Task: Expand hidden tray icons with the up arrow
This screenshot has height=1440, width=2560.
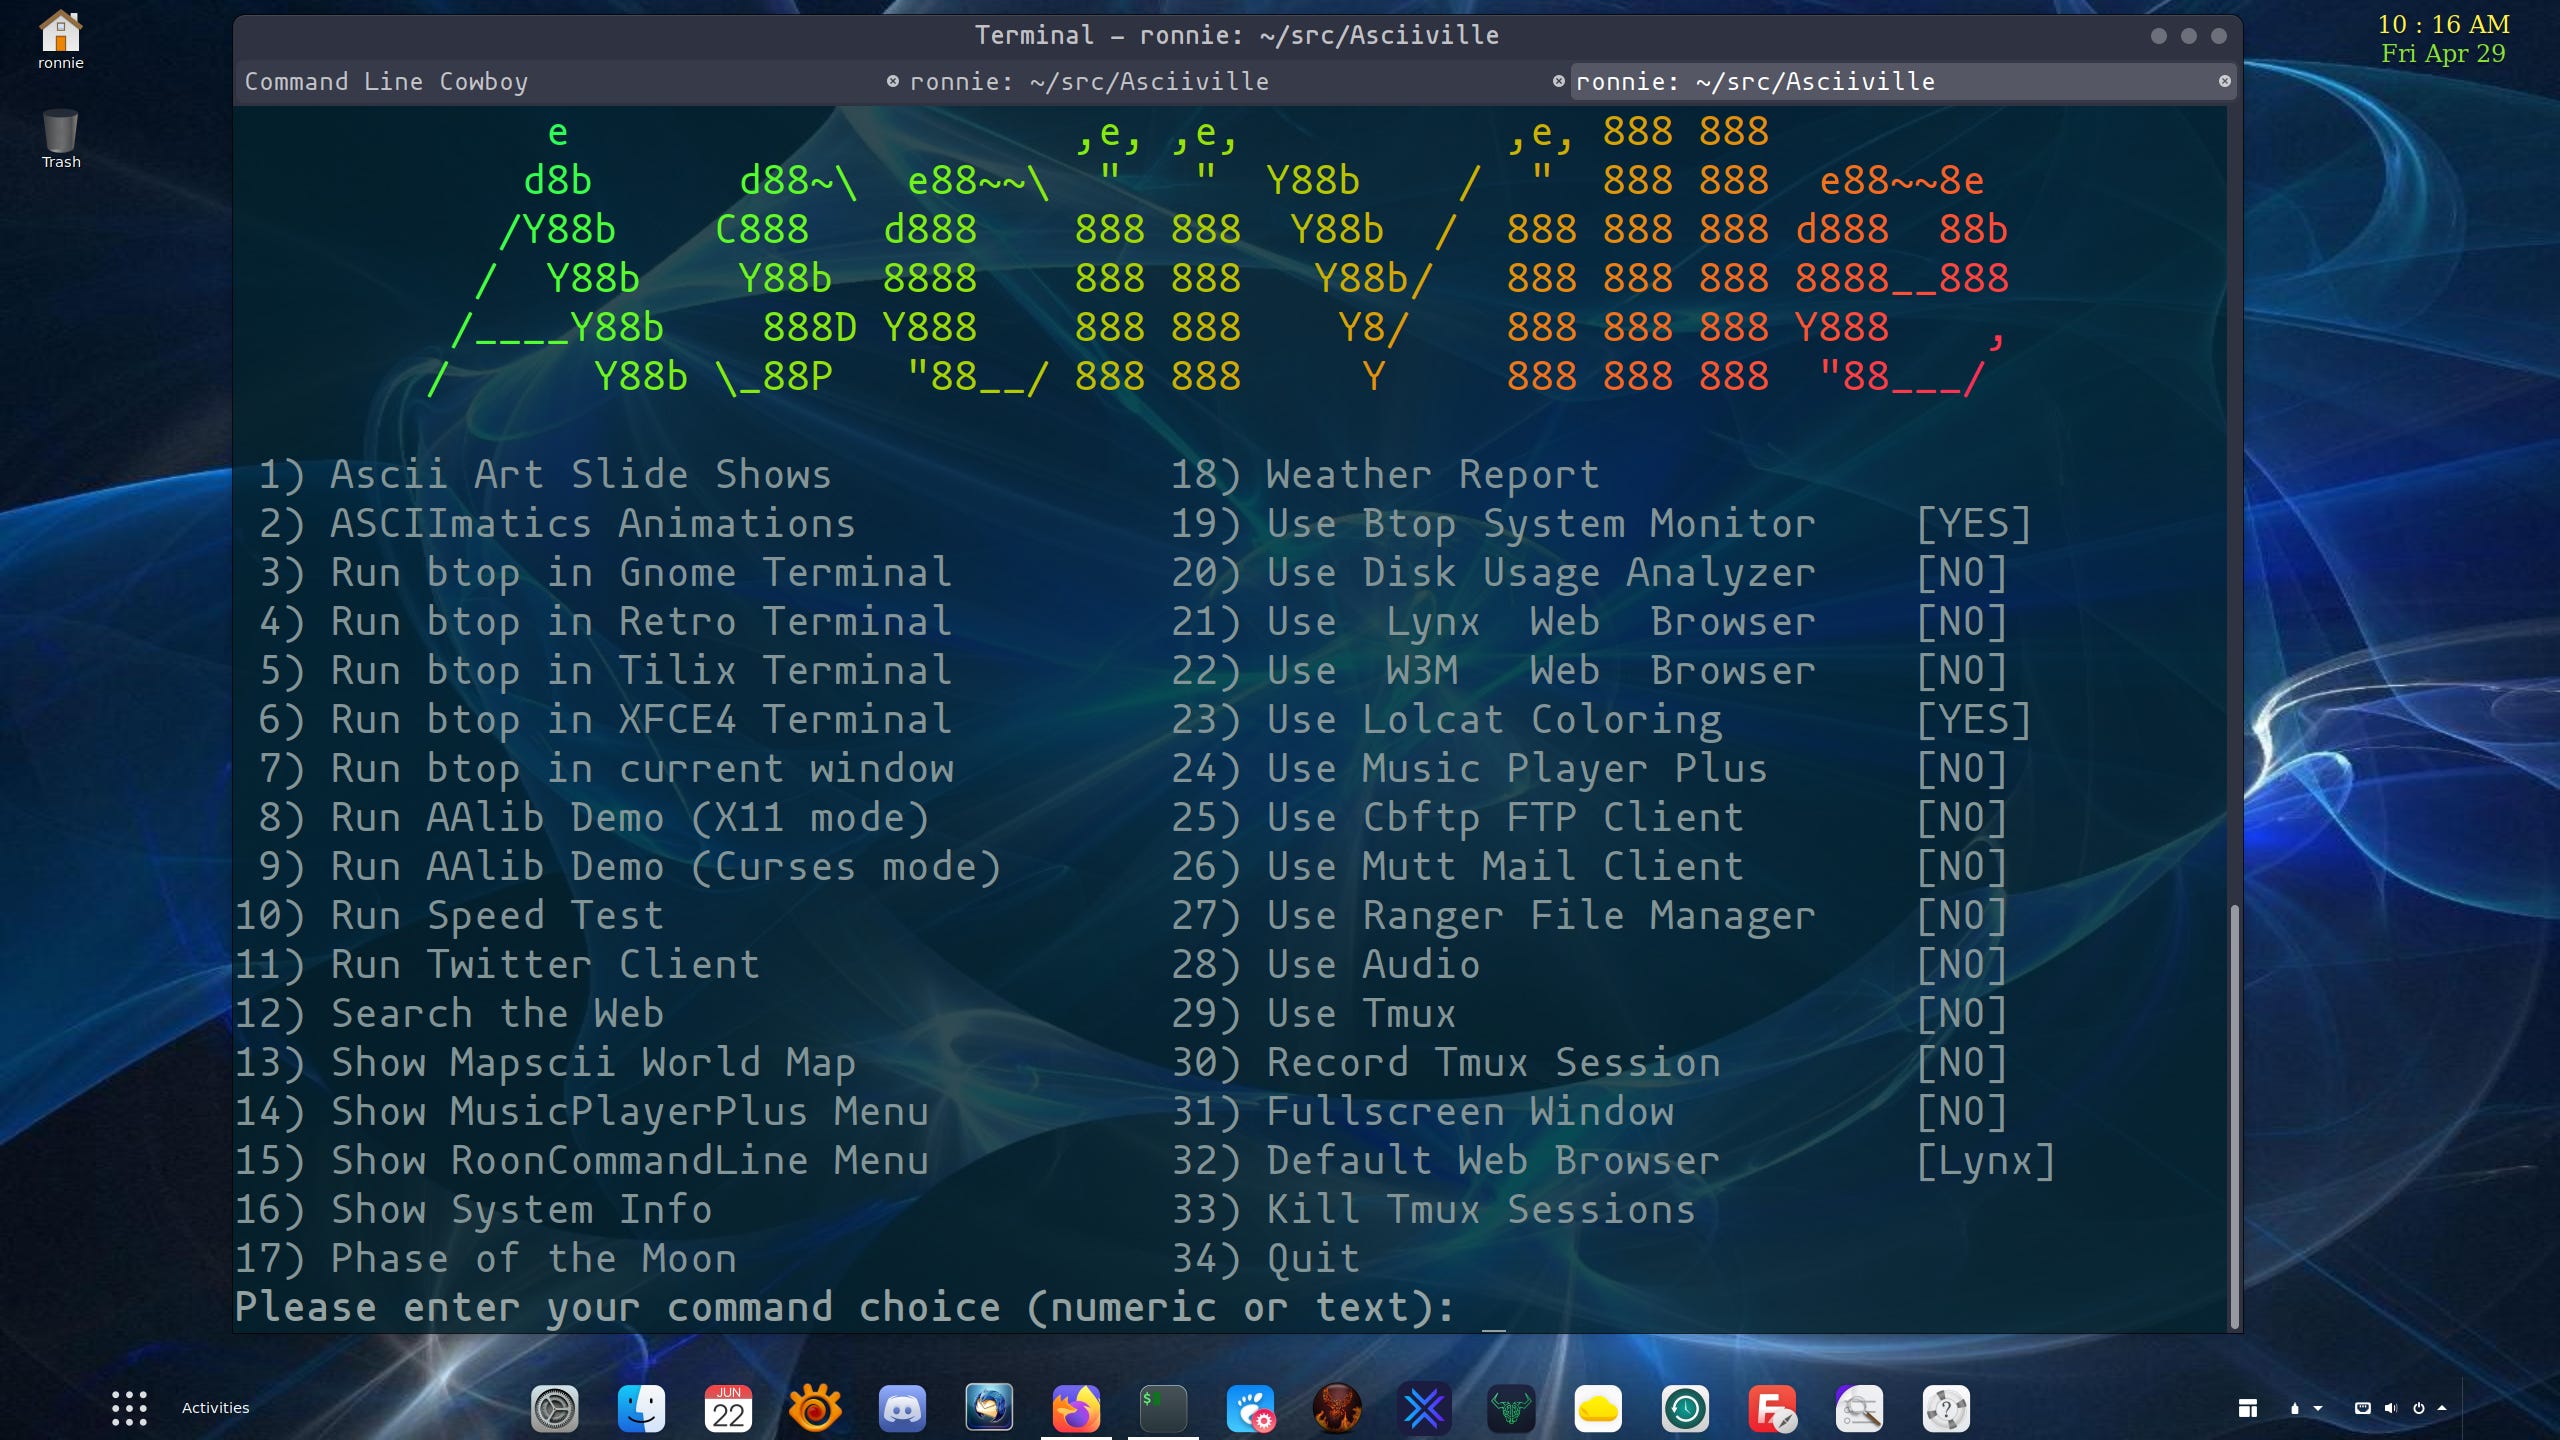Action: pyautogui.click(x=2442, y=1408)
